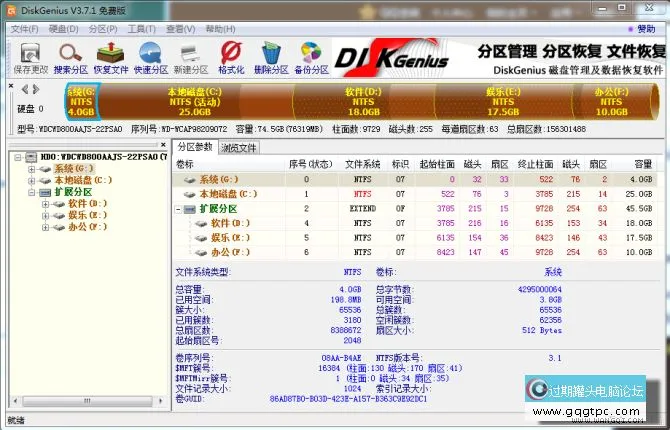Click tree panel scrollbar right arrow

click(160, 401)
